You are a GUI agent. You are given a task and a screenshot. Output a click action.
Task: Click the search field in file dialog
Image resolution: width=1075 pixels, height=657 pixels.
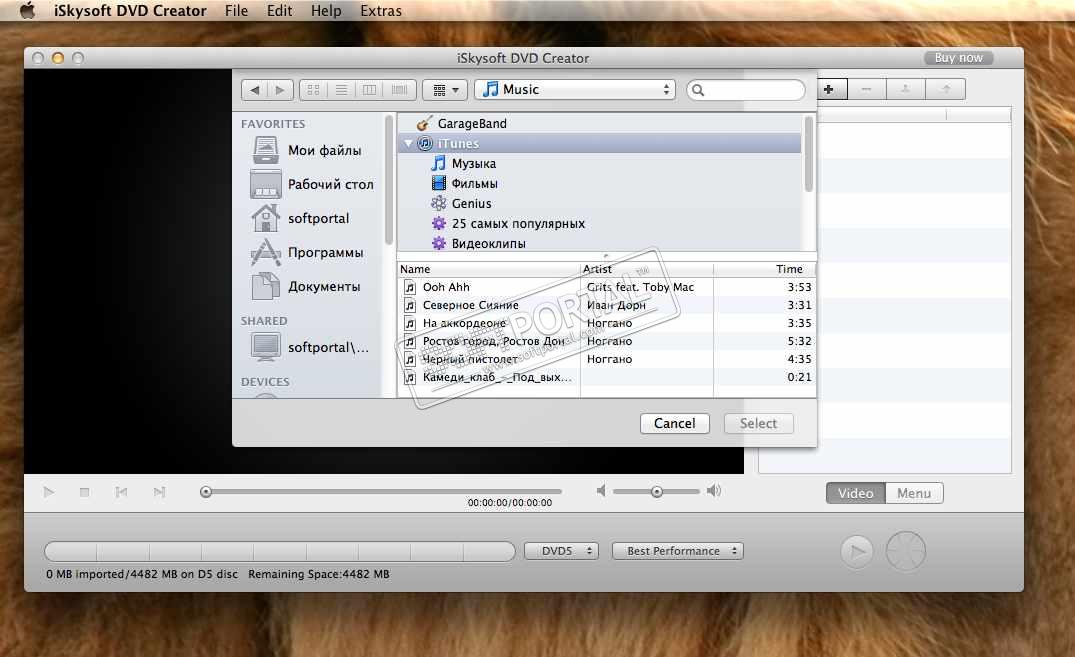[745, 90]
